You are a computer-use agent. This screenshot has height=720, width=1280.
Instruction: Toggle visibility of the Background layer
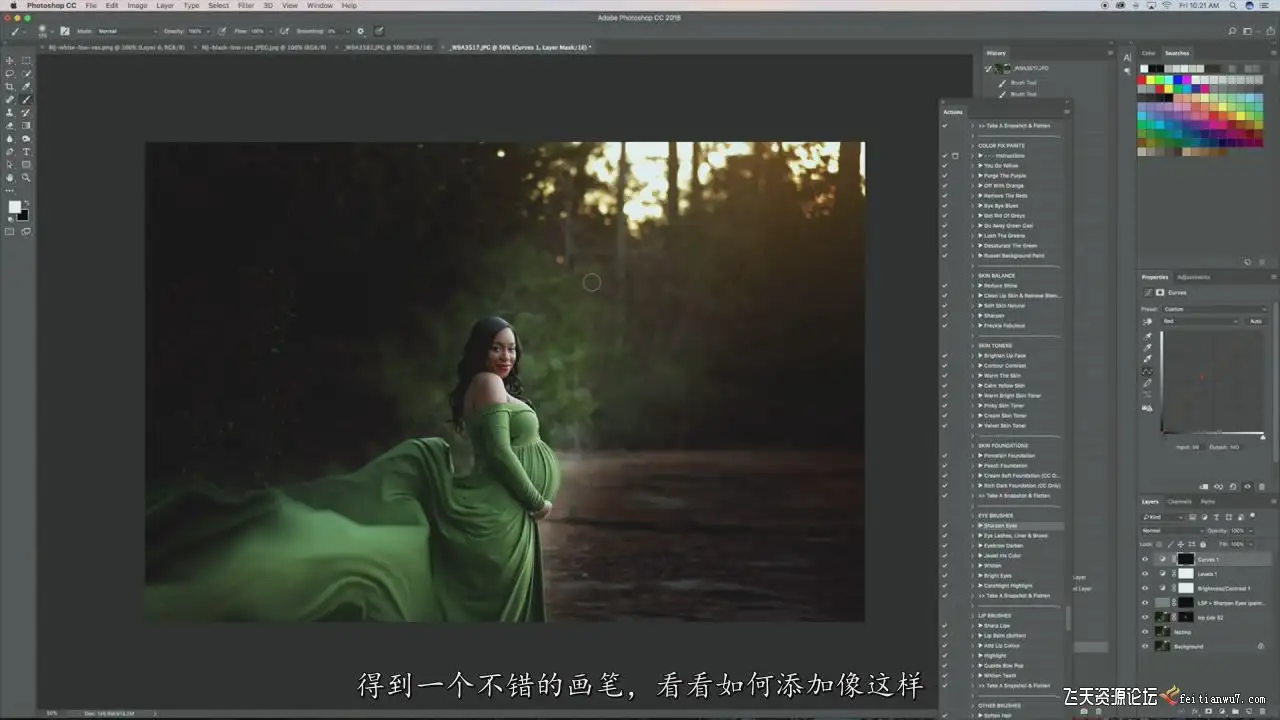tap(1145, 646)
